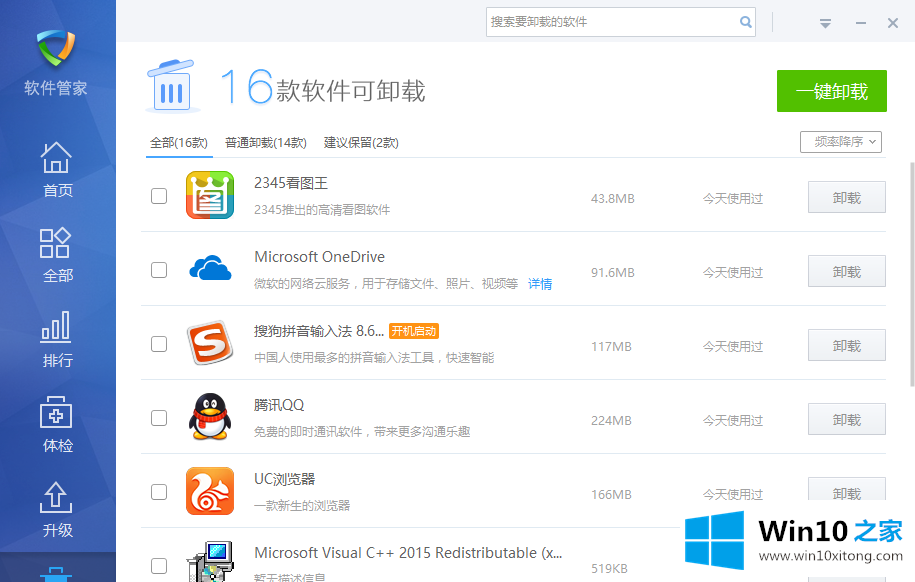
Task: Click the 519KB size value
Action: tap(609, 569)
